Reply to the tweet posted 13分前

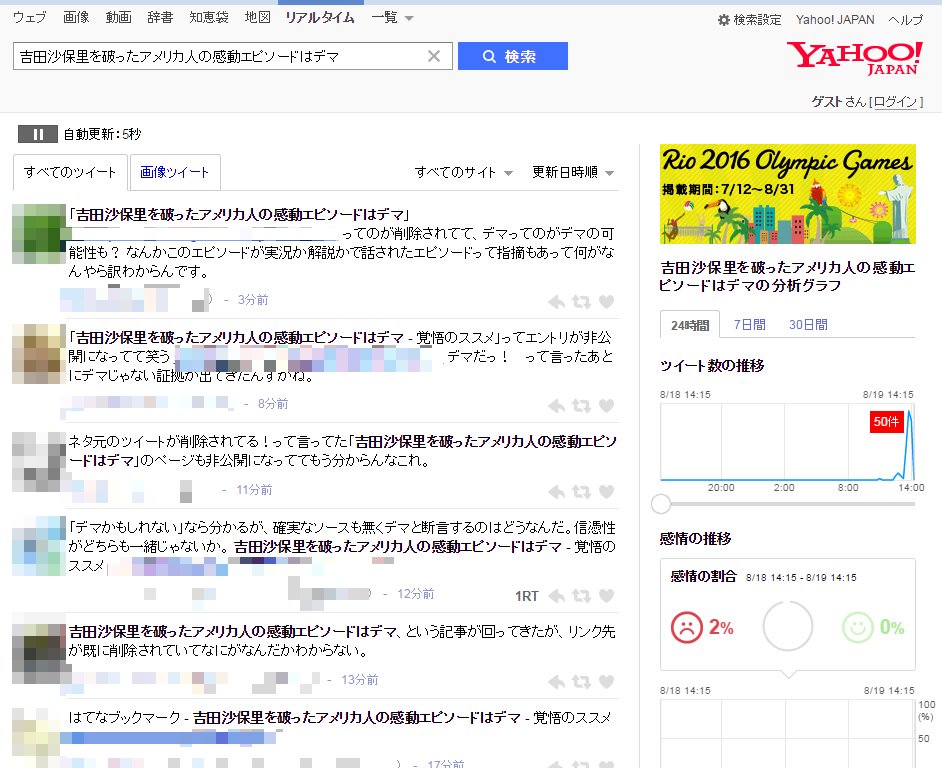coord(557,681)
